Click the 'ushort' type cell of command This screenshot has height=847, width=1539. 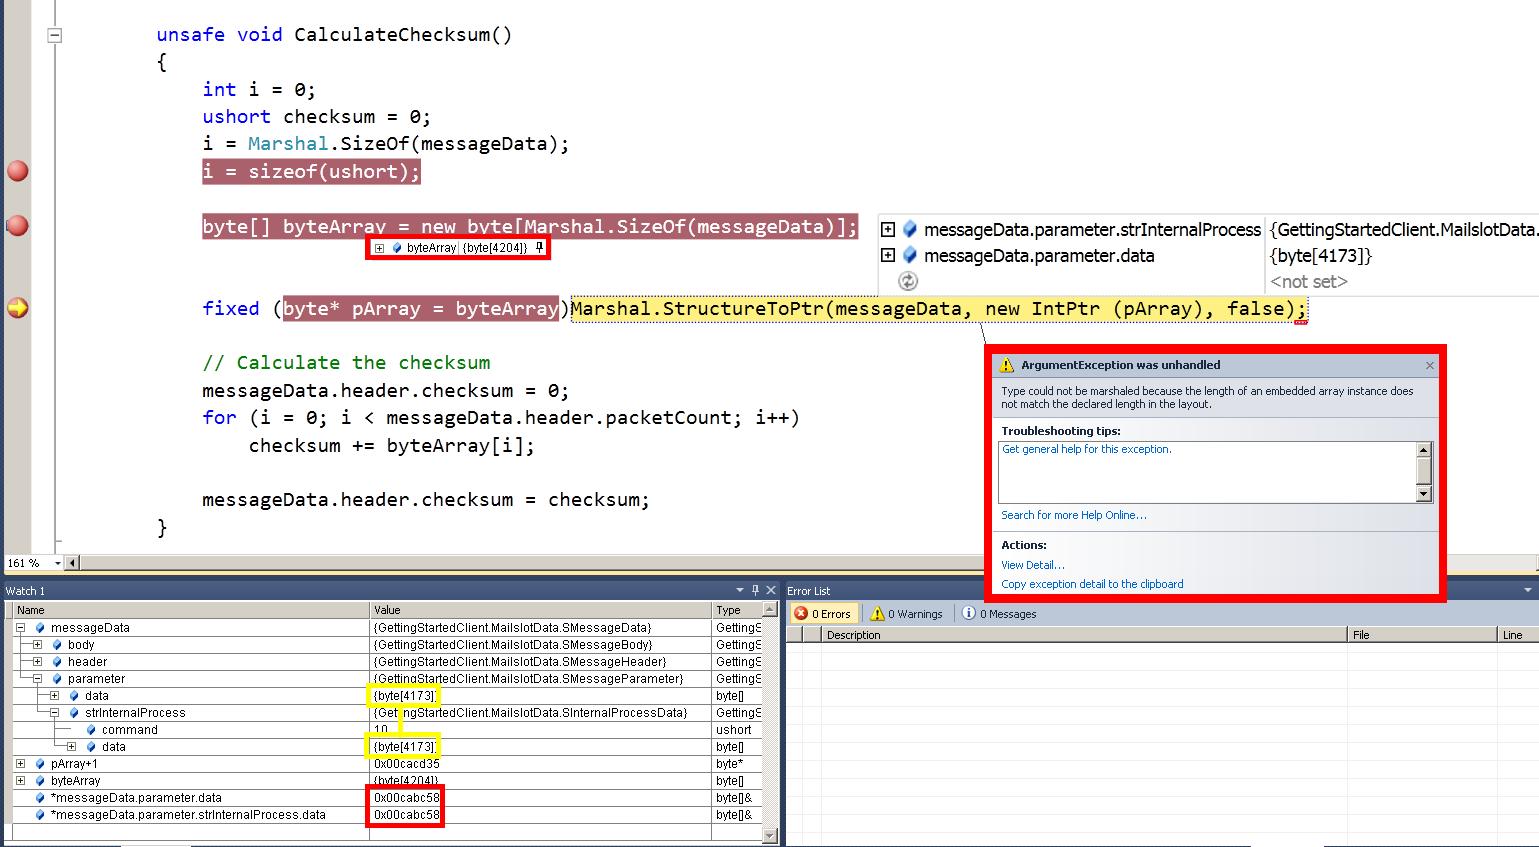737,730
